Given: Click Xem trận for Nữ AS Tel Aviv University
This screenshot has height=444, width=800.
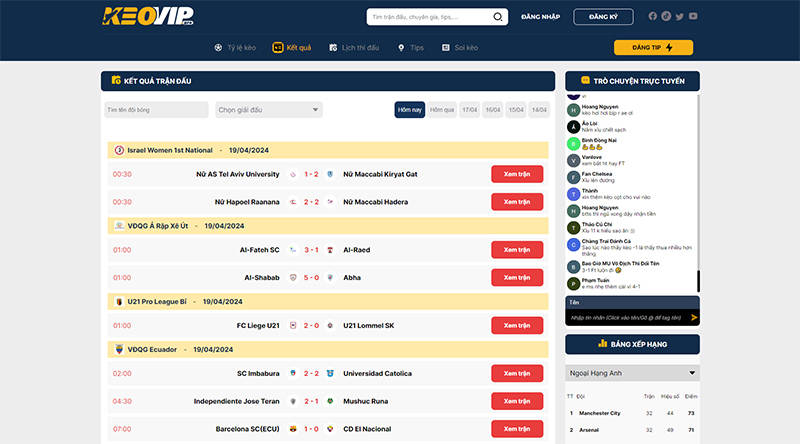Looking at the screenshot, I should [x=517, y=174].
